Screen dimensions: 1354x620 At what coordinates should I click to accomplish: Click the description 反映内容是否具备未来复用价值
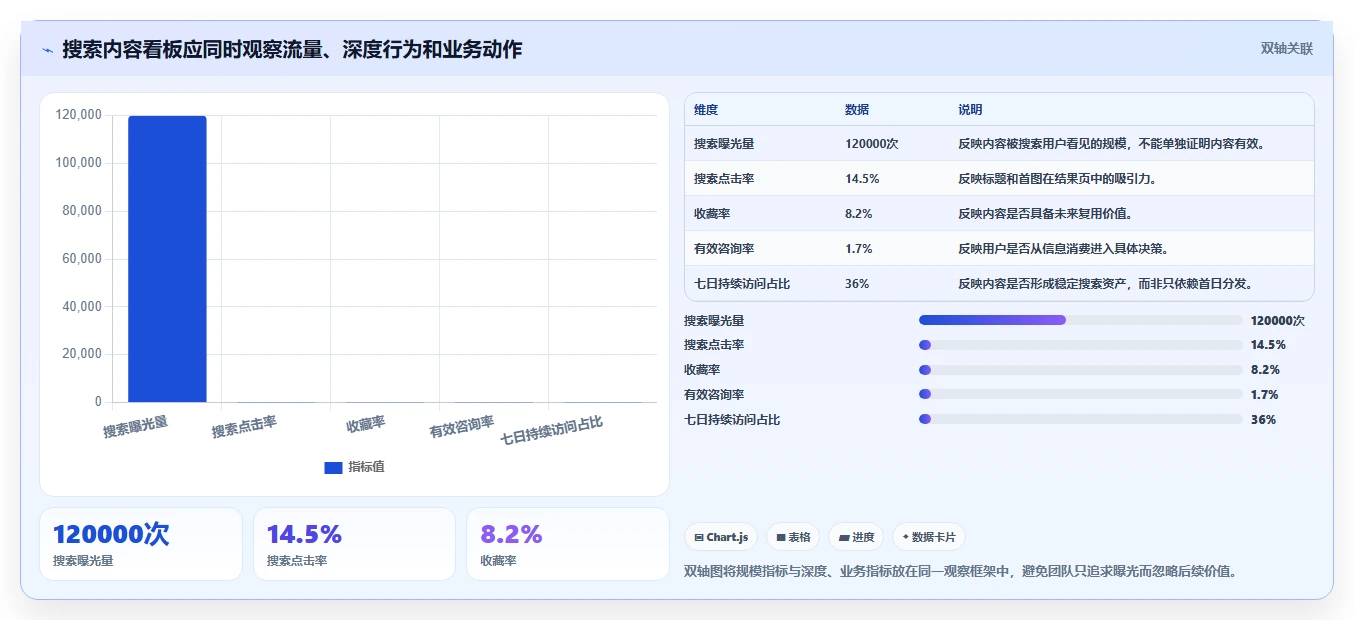click(1045, 214)
